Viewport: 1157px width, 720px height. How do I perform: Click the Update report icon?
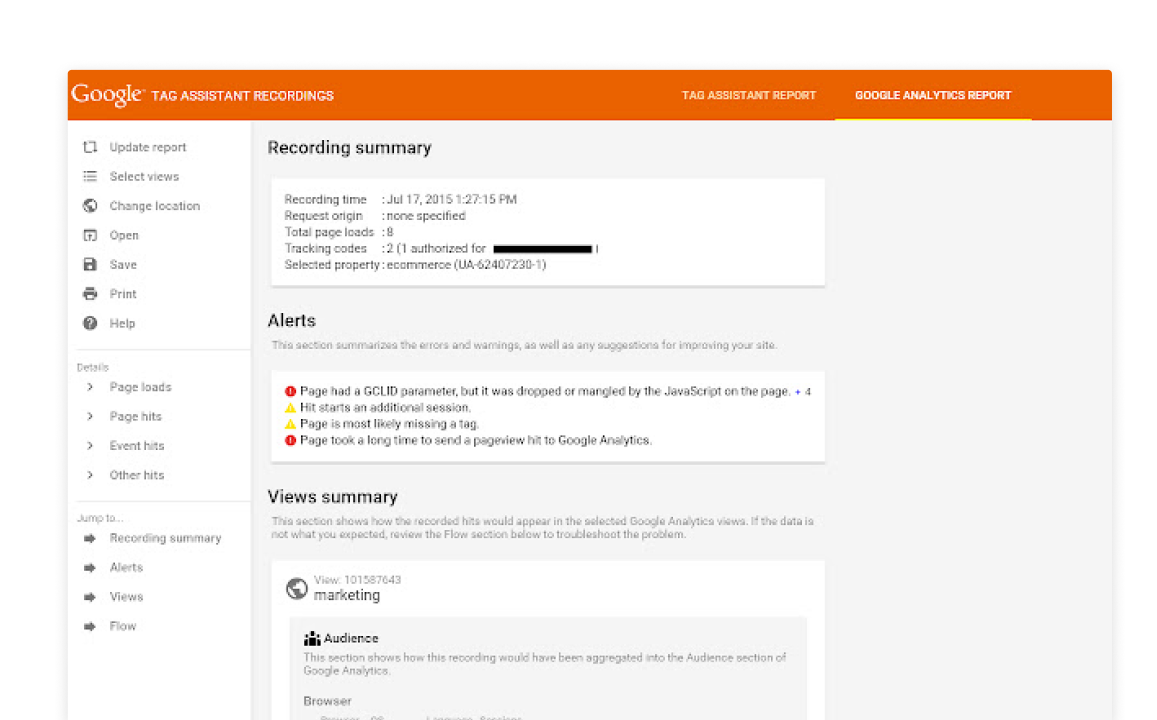(x=90, y=147)
